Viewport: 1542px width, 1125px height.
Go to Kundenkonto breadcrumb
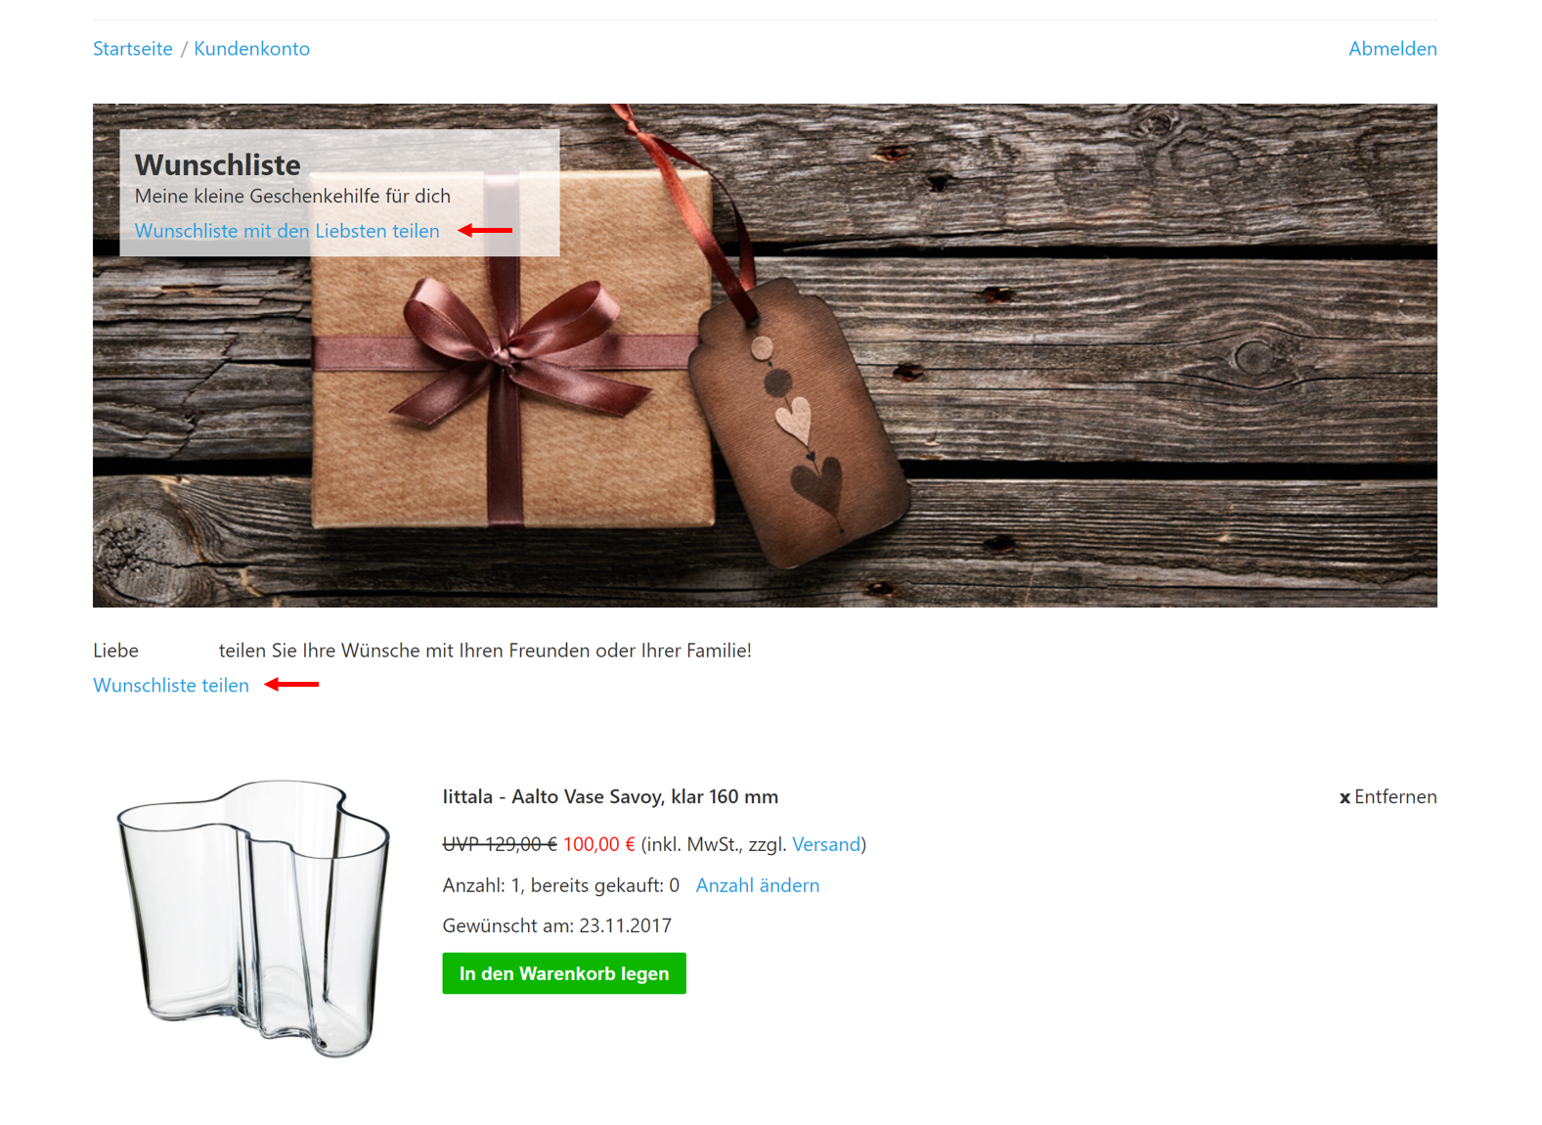pyautogui.click(x=252, y=49)
